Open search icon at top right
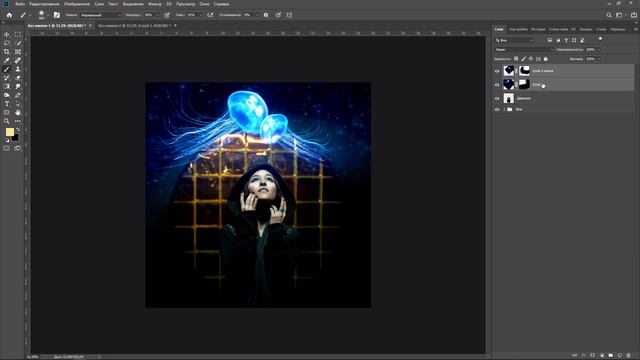Viewport: 640px width, 360px height. [x=609, y=15]
